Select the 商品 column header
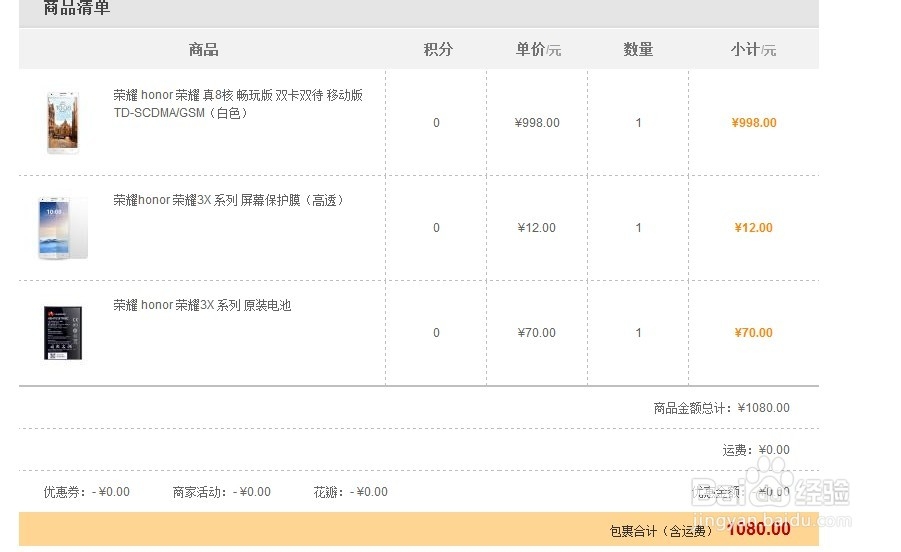The image size is (901, 552). [x=203, y=50]
